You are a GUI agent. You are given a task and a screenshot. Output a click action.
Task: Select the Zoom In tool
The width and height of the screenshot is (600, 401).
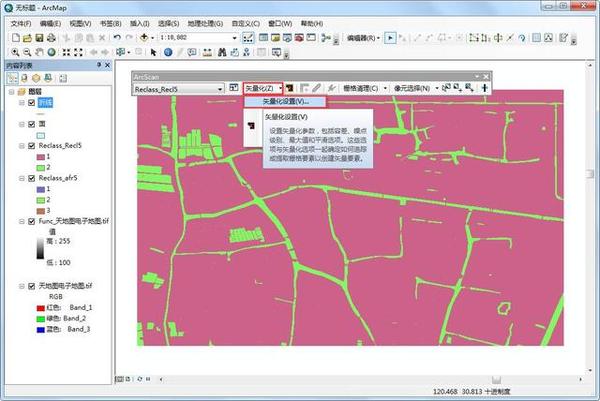click(x=15, y=52)
